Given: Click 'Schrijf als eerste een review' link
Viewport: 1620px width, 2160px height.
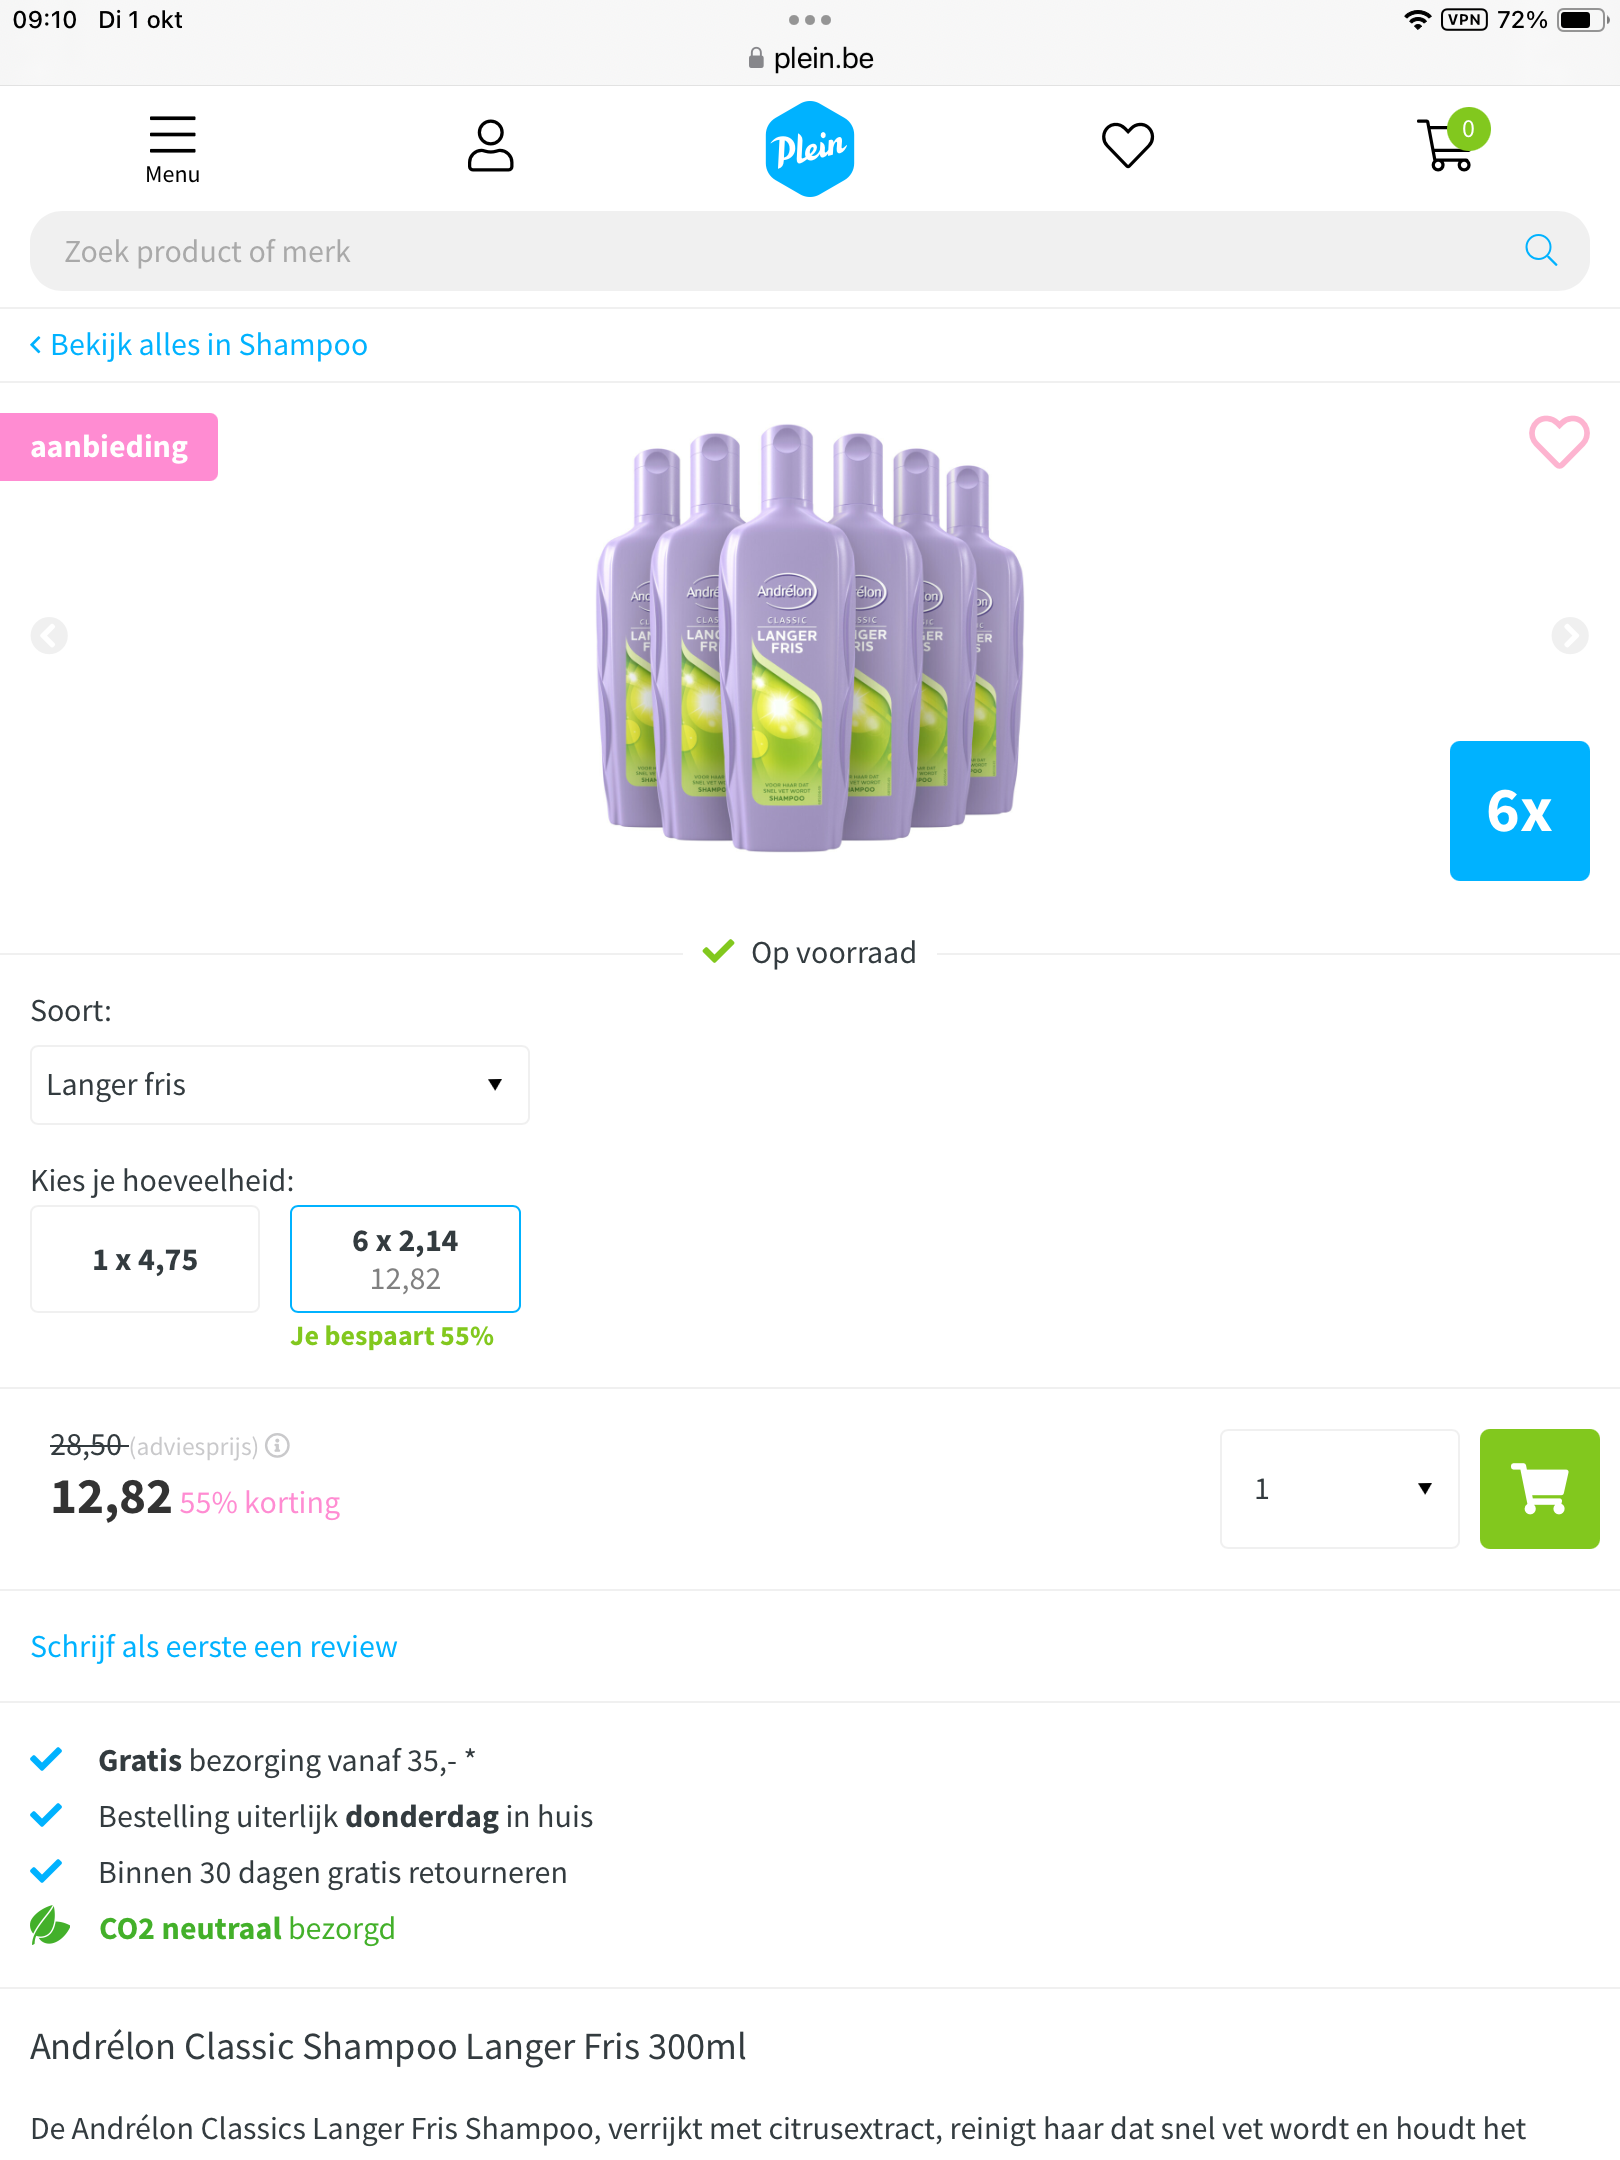Looking at the screenshot, I should coord(214,1646).
